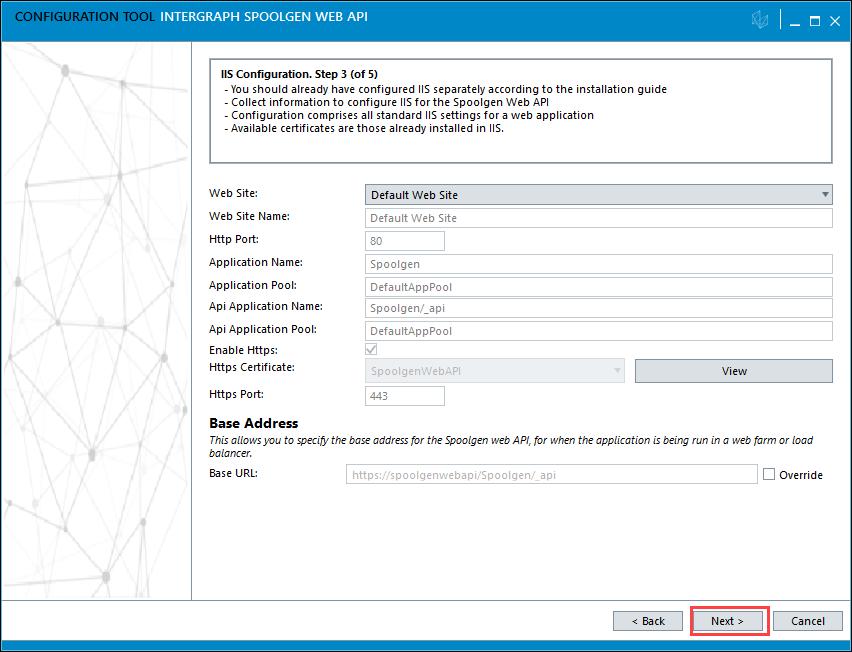Select the Http Port field
852x652 pixels.
[x=405, y=241]
